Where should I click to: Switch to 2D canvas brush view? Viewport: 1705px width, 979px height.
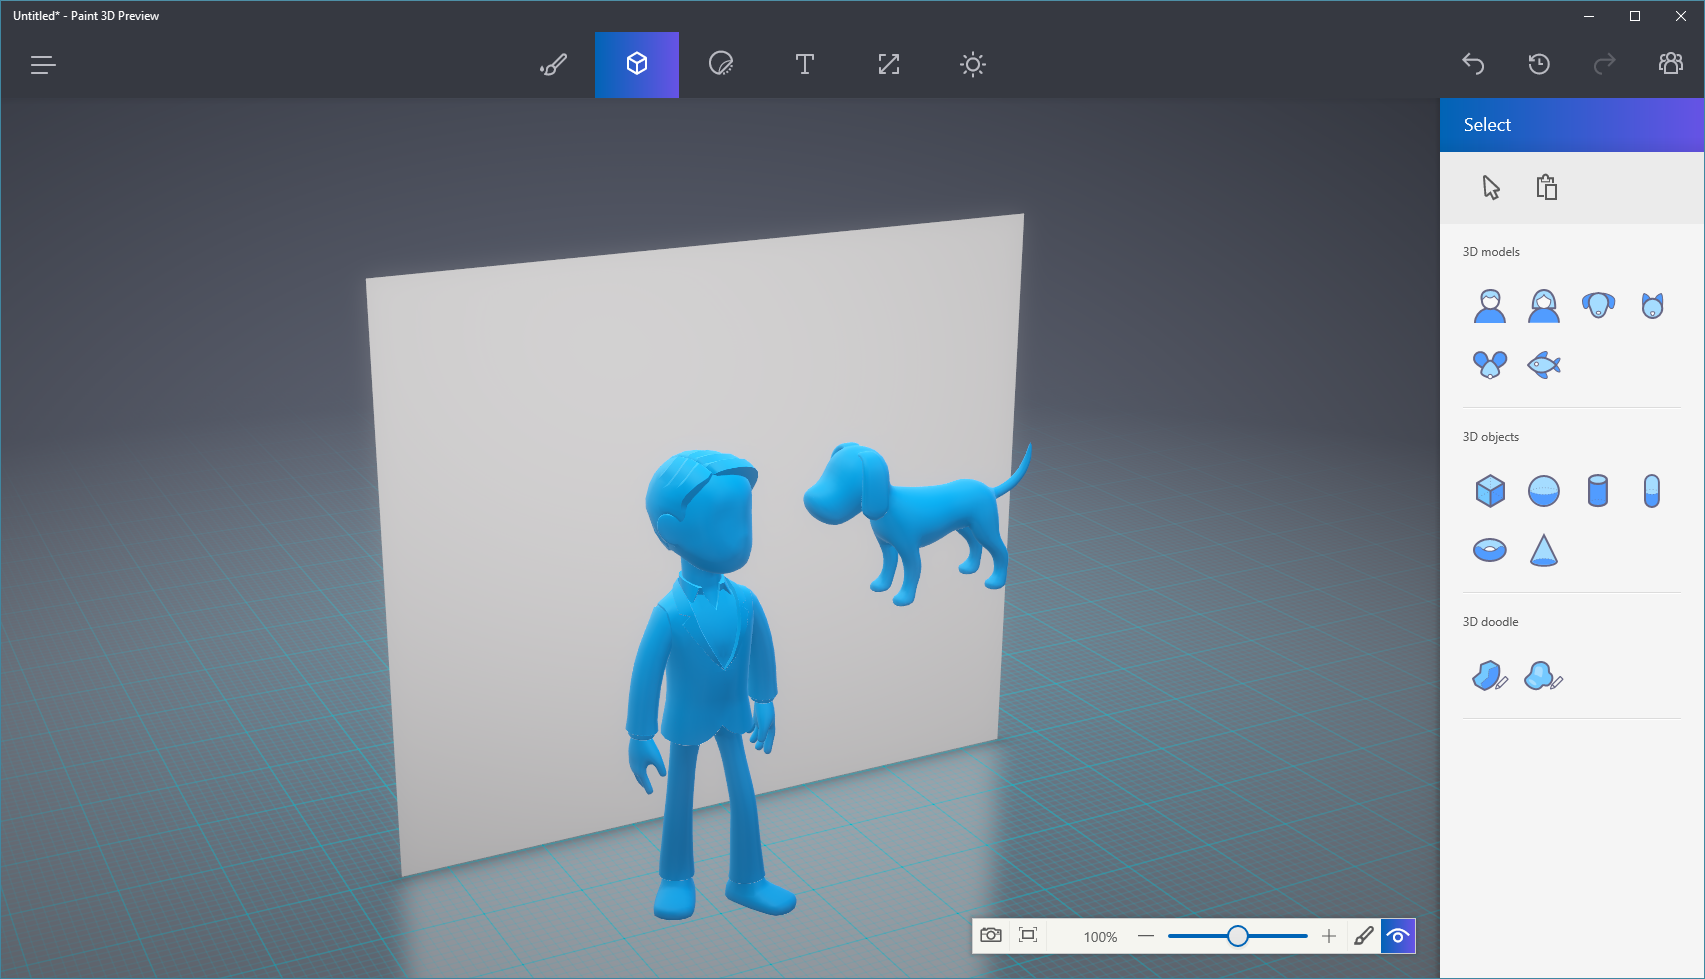[1364, 936]
